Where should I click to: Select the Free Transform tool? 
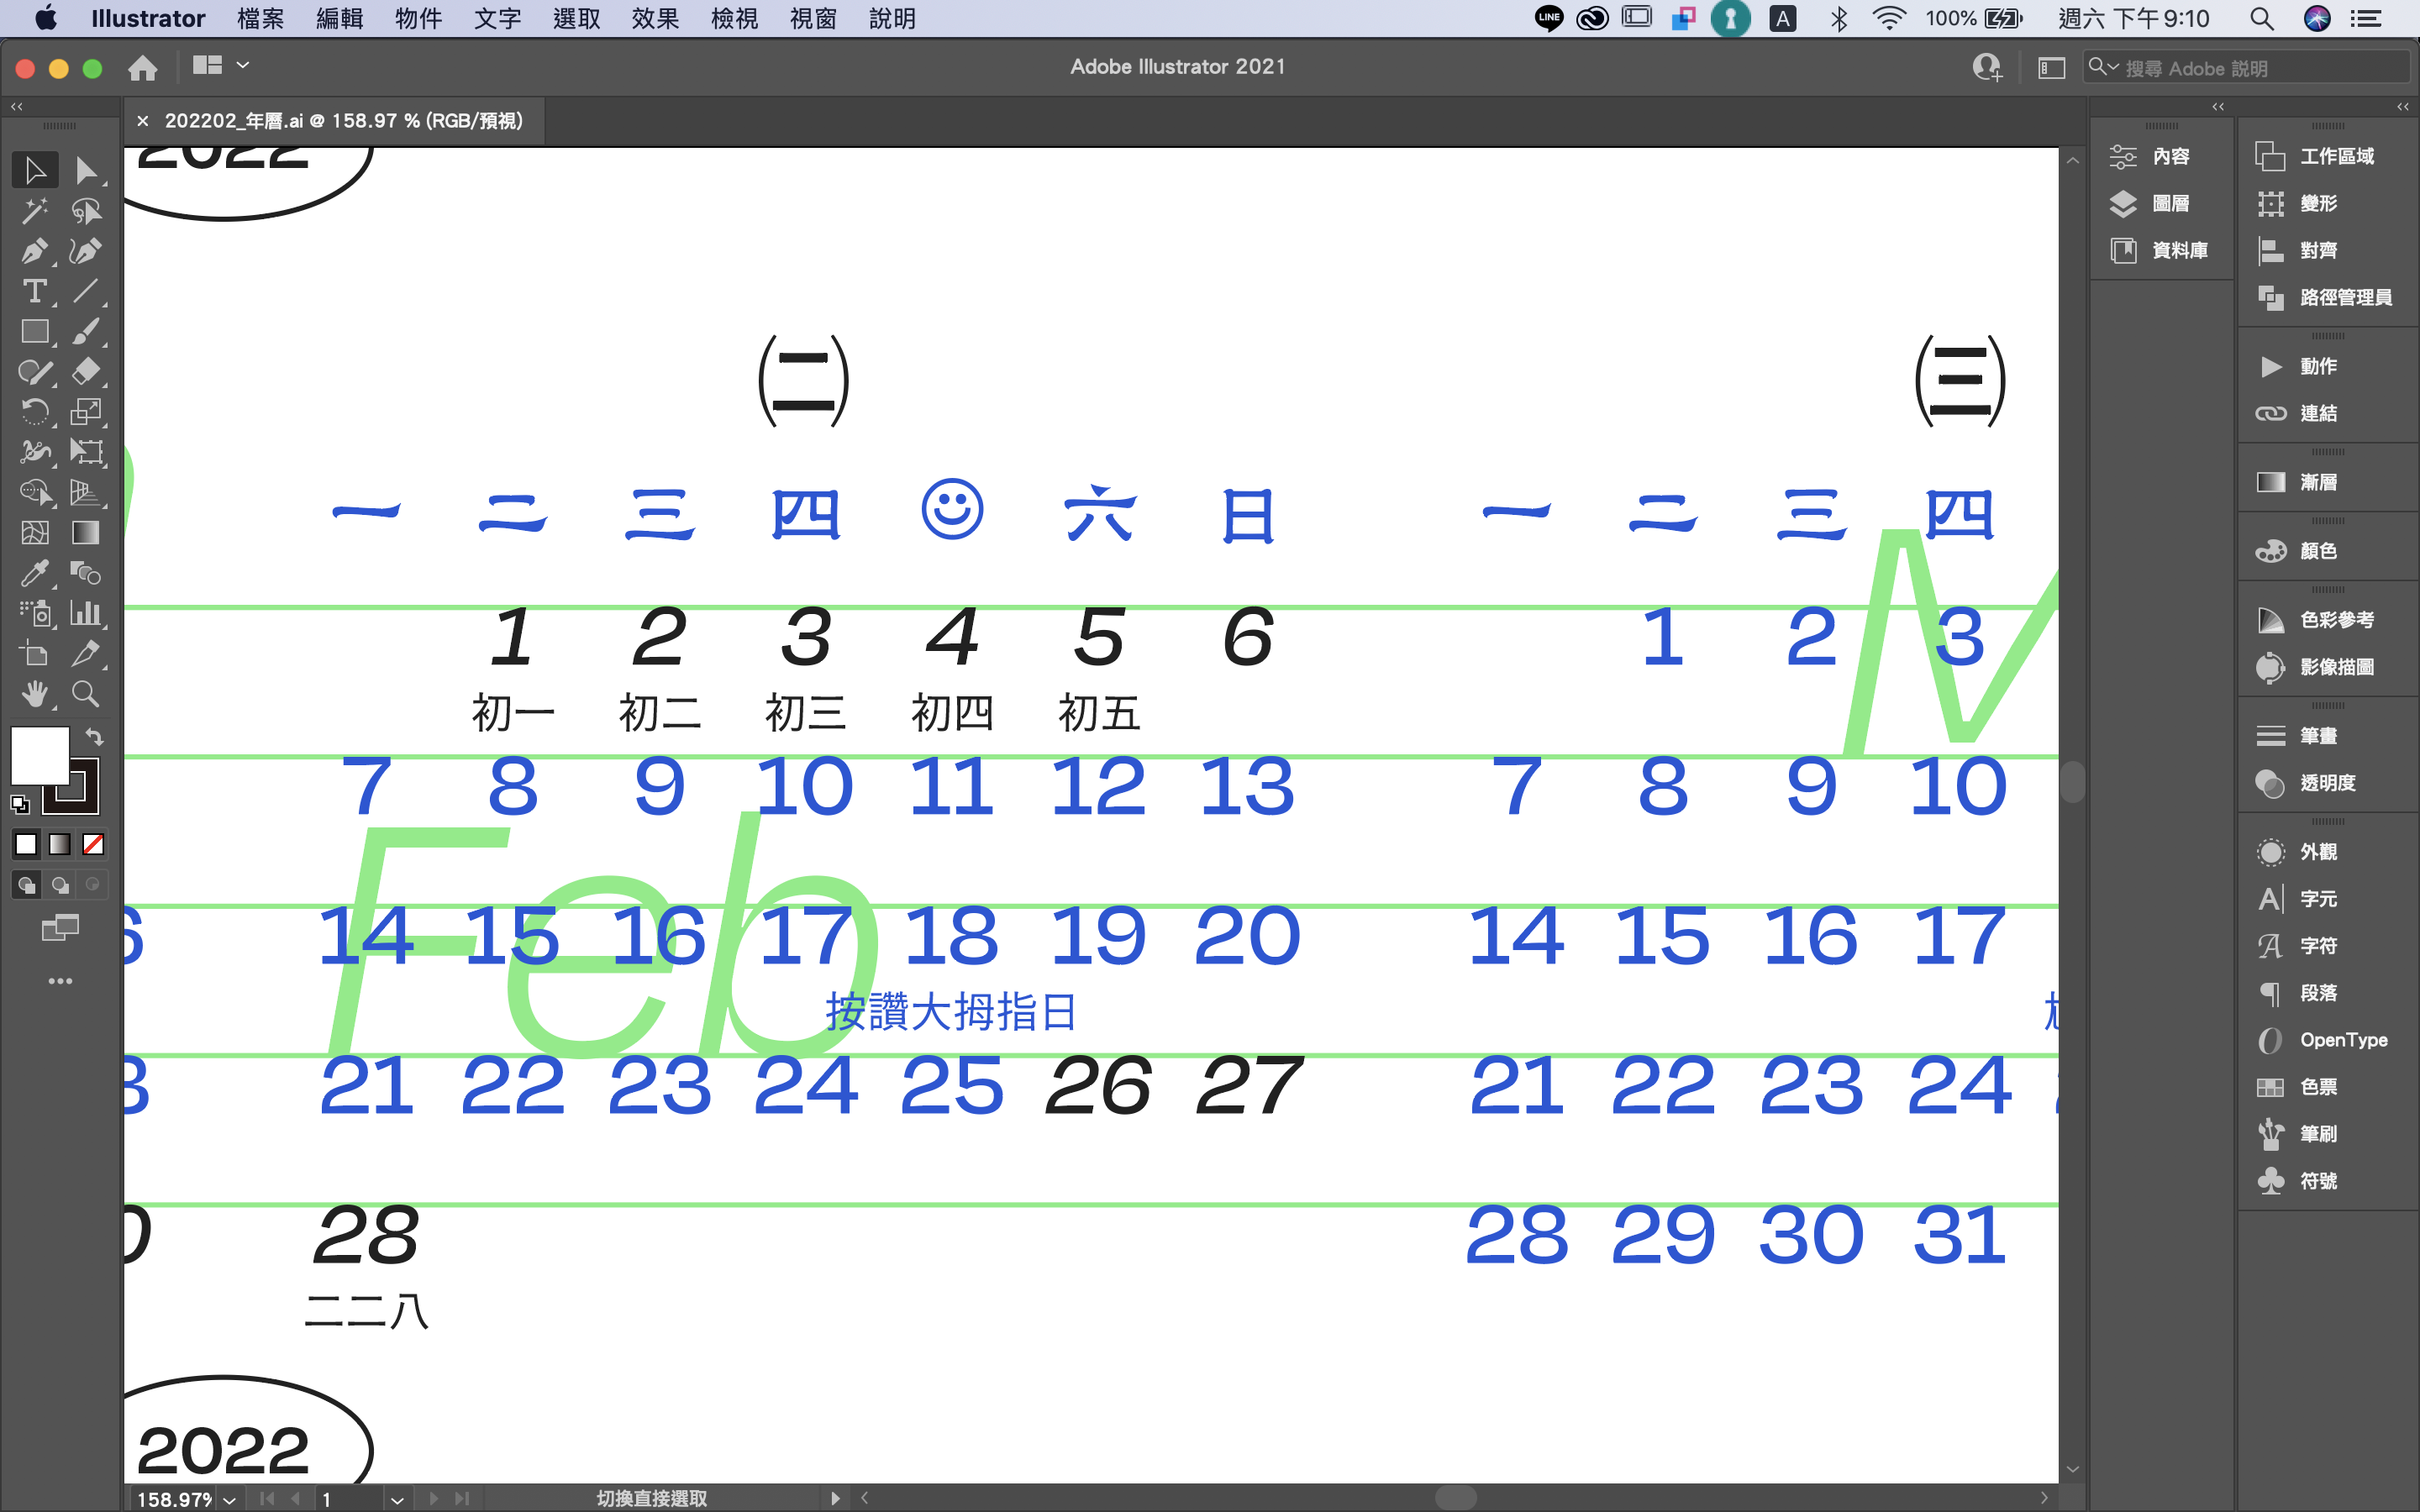tap(86, 452)
